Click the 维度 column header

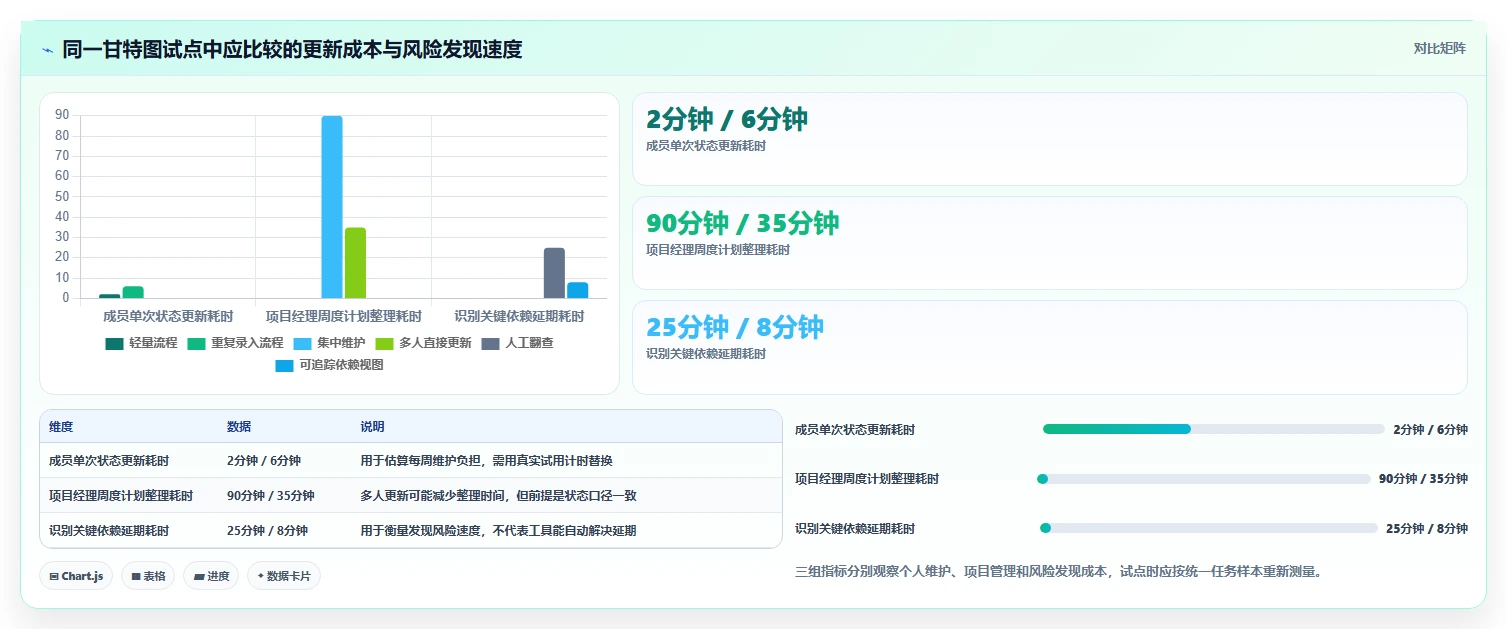(61, 427)
